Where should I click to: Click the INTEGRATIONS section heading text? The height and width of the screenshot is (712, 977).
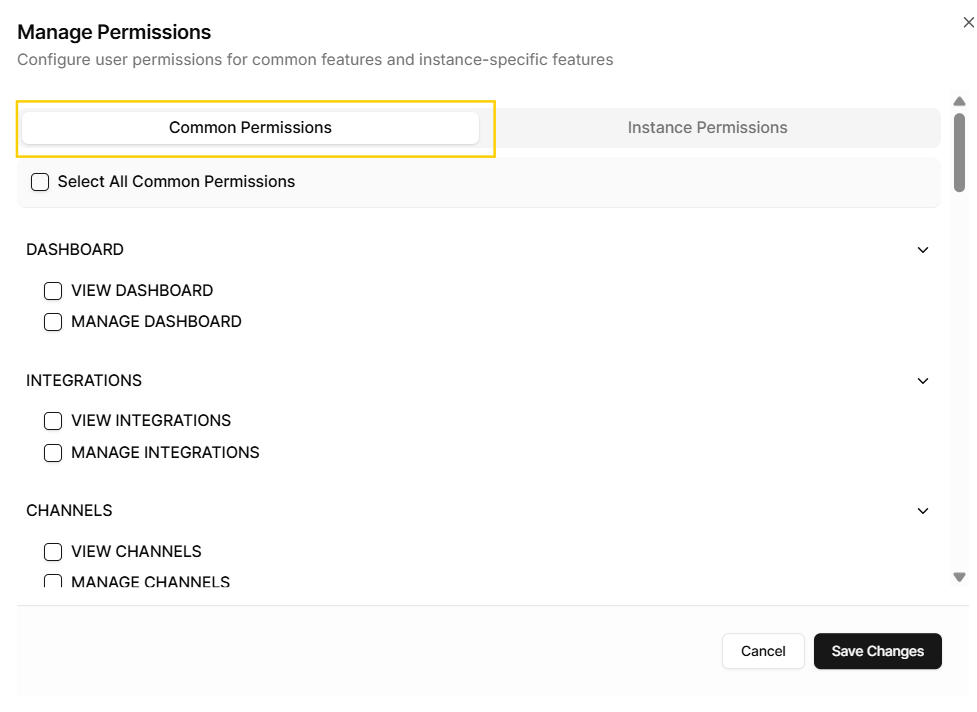click(x=84, y=381)
